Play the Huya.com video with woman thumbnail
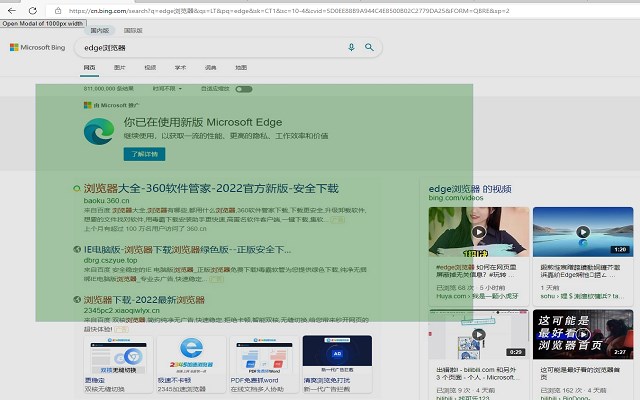The image size is (640, 400). (479, 232)
